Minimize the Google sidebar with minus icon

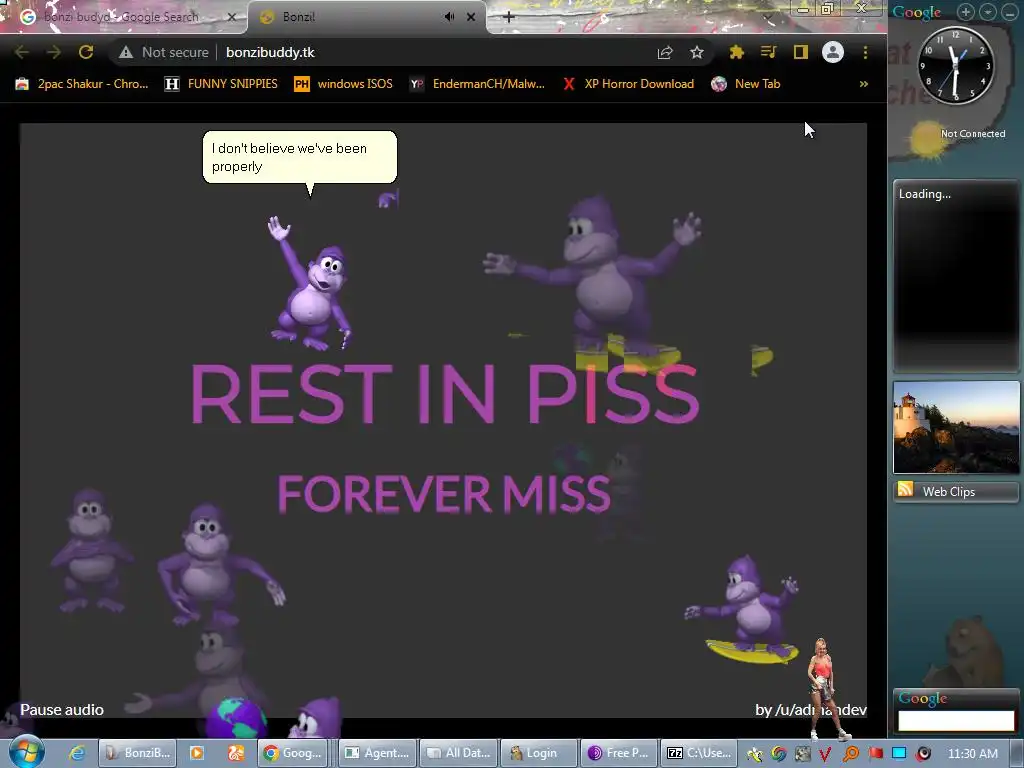(x=1010, y=12)
